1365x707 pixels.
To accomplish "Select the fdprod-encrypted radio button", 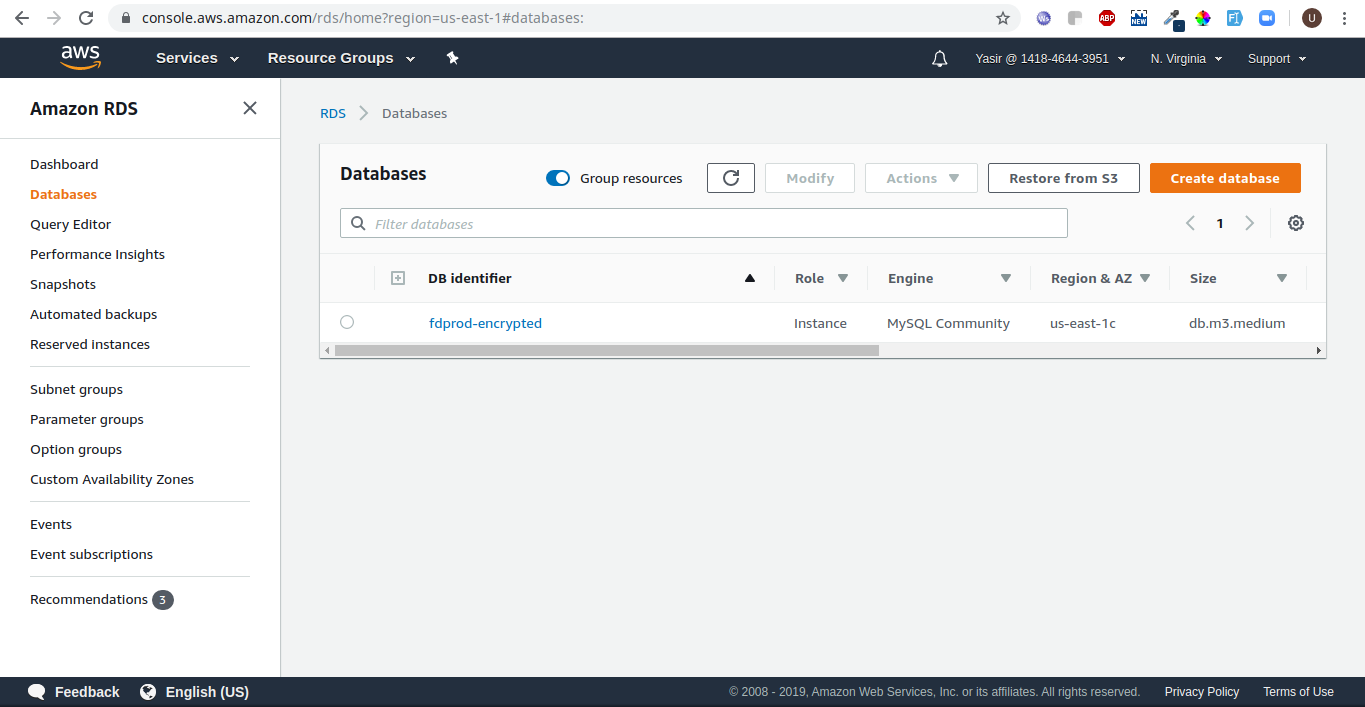I will click(347, 322).
